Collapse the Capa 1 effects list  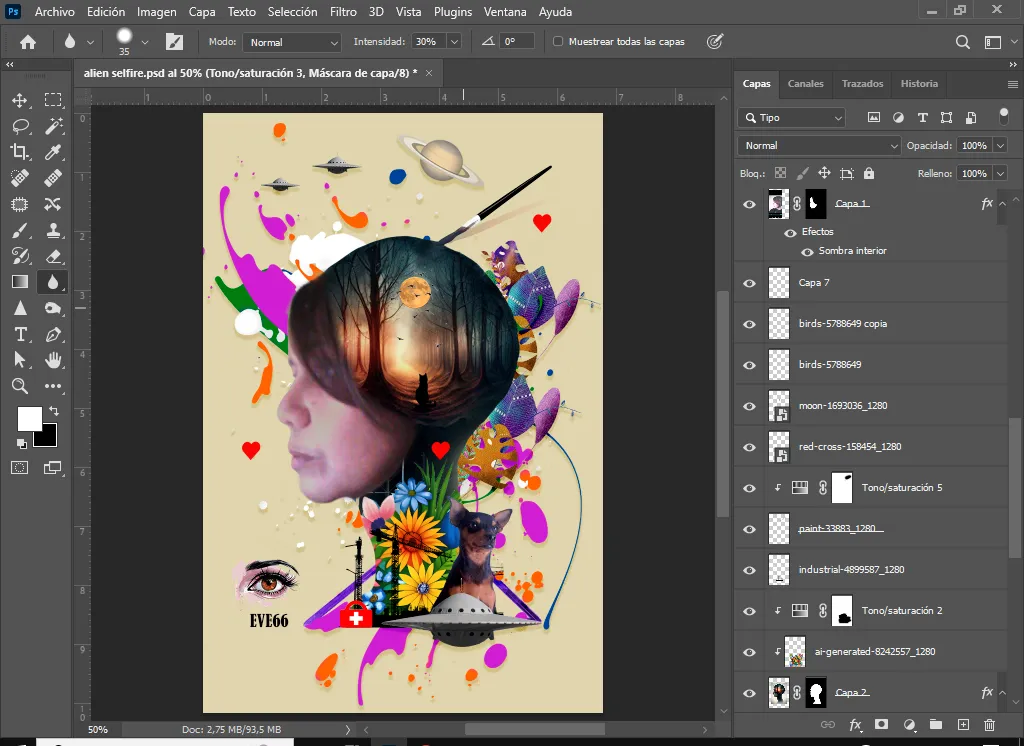[x=1003, y=203]
